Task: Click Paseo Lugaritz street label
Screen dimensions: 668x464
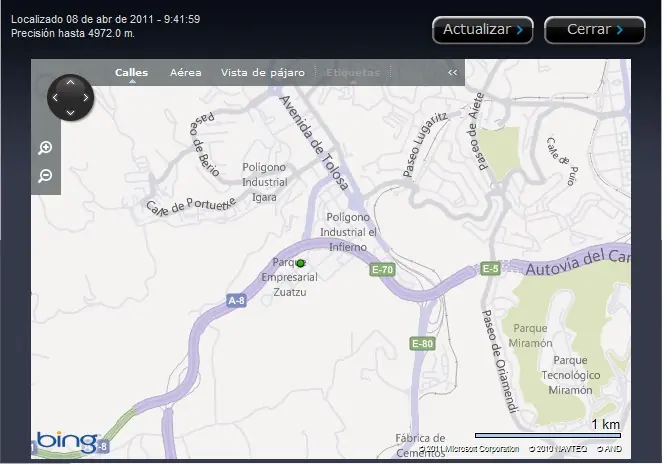Action: coord(425,144)
